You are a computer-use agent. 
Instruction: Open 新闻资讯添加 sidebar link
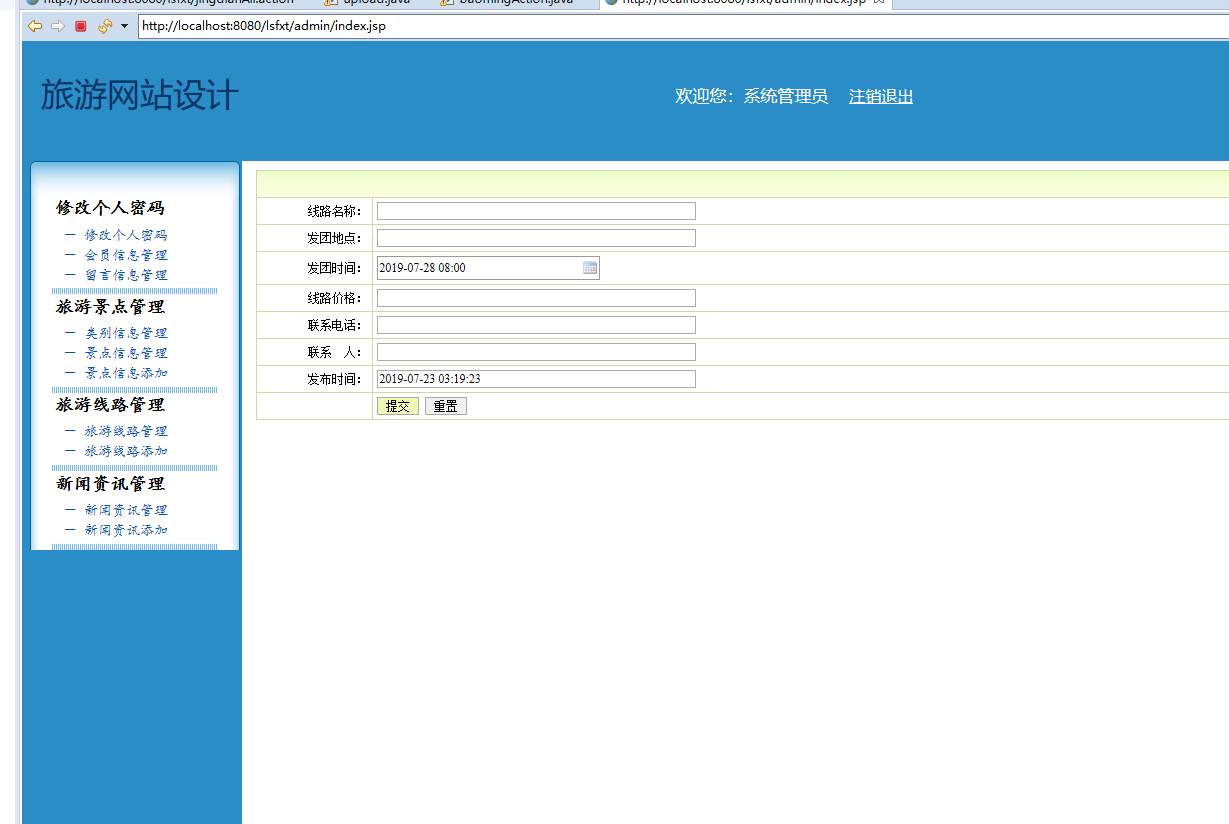point(126,530)
